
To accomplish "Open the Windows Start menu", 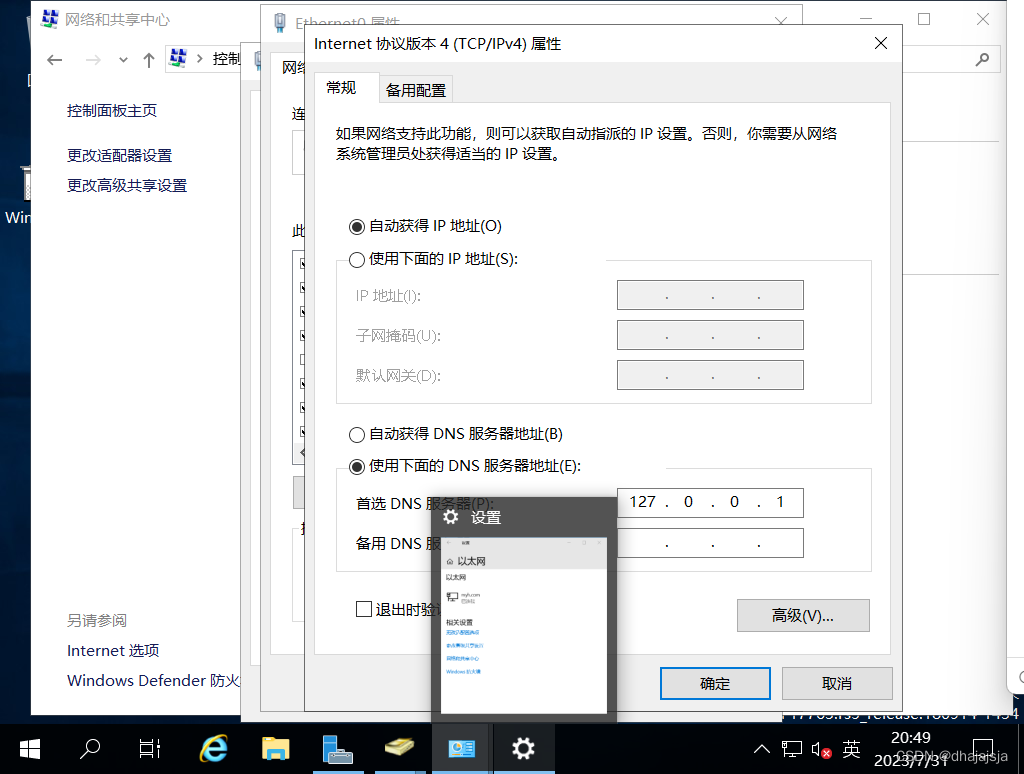I will (30, 749).
